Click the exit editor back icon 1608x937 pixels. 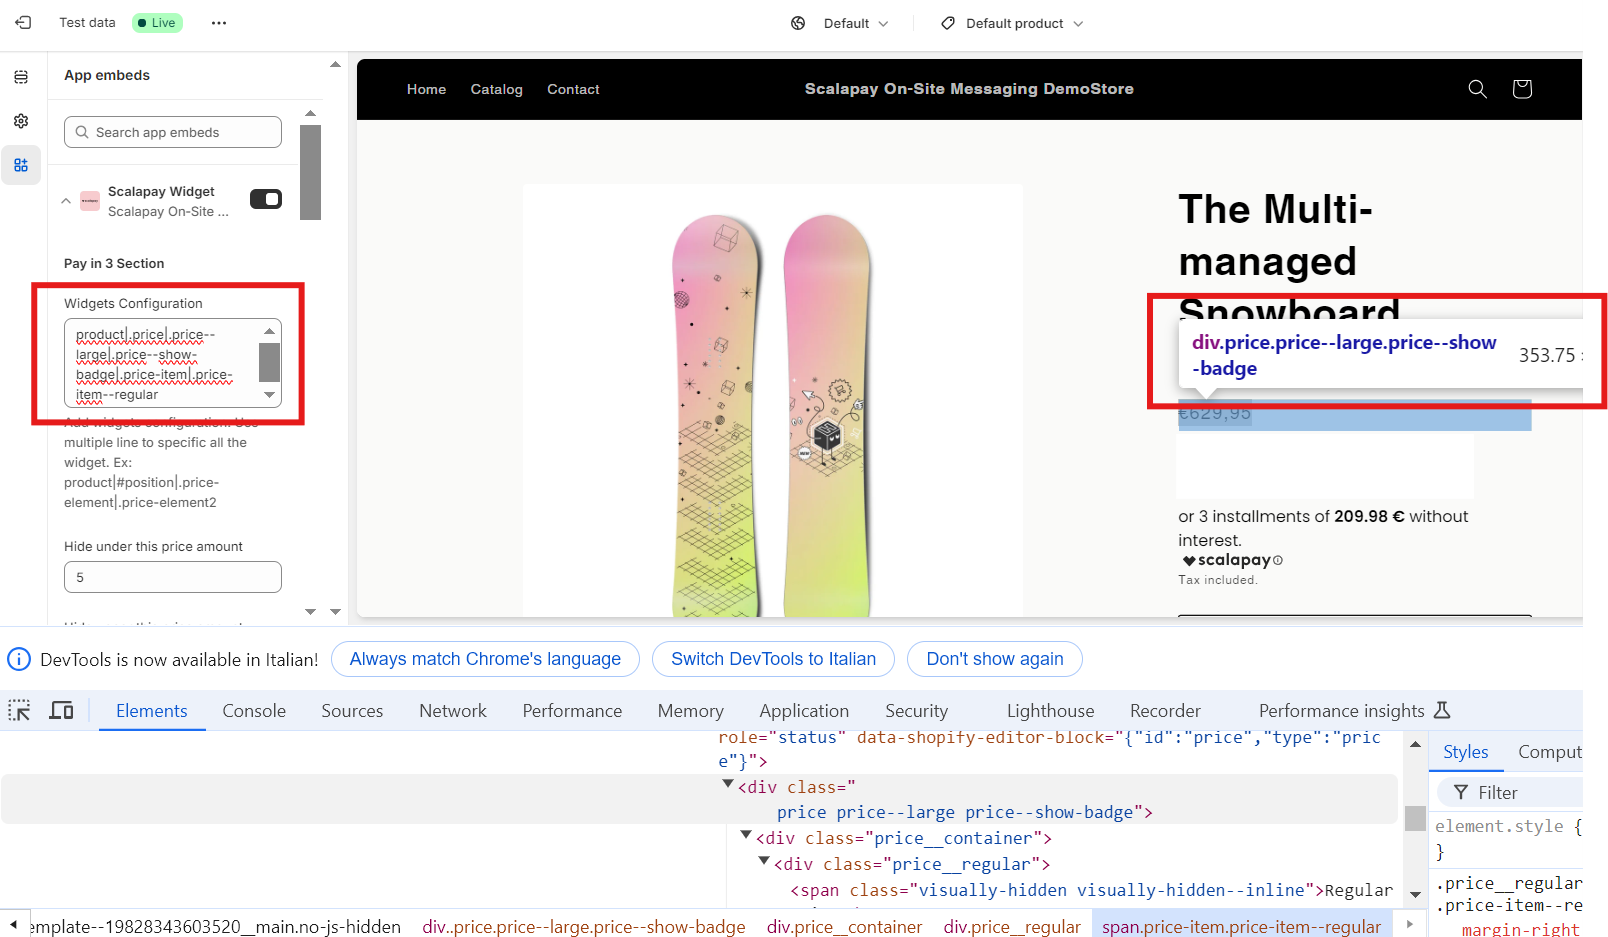(23, 22)
